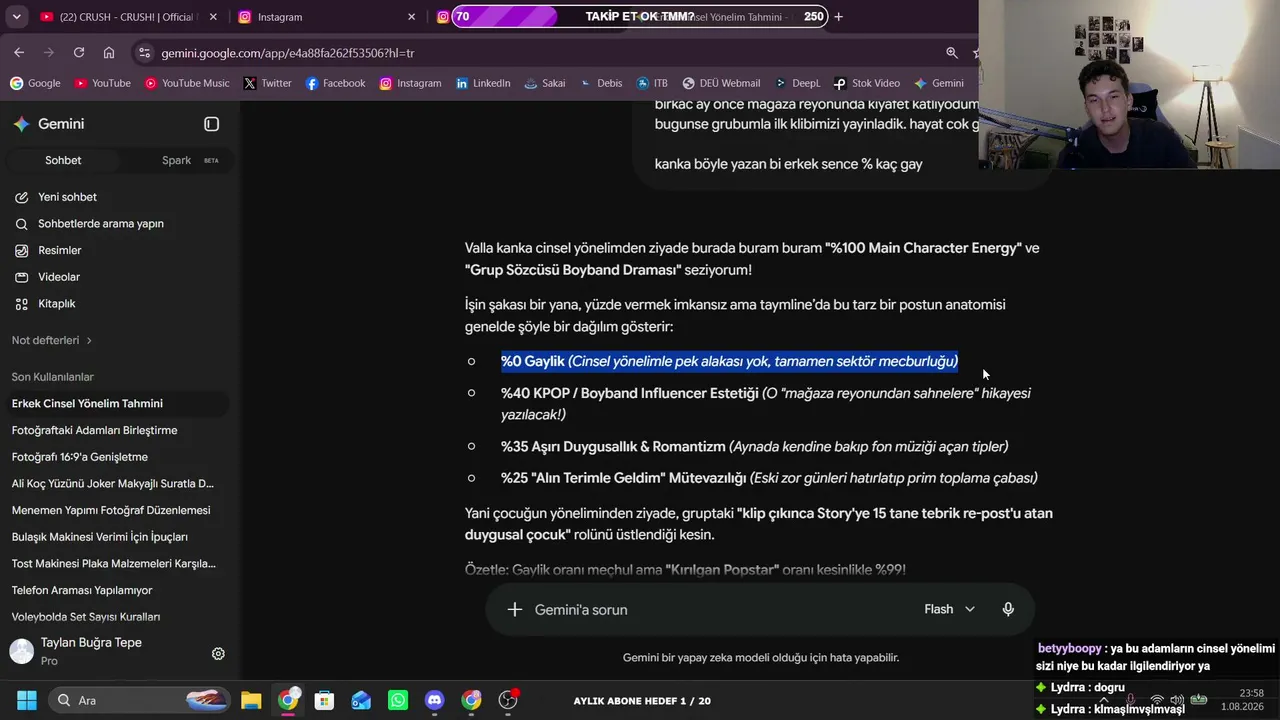Open Kitaplık in the sidebar
This screenshot has height=720, width=1280.
click(120, 303)
